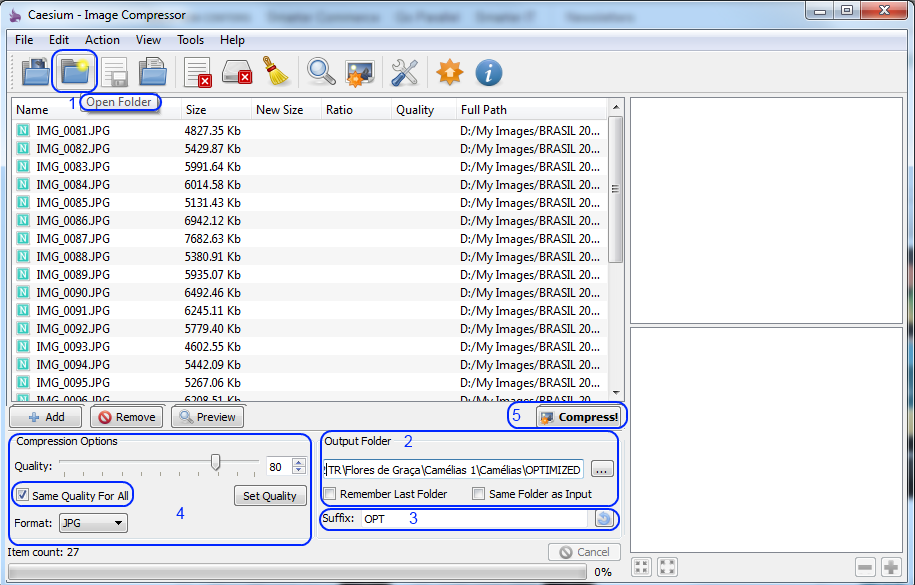The height and width of the screenshot is (585, 915).
Task: Click the Ratio column header
Action: click(356, 110)
